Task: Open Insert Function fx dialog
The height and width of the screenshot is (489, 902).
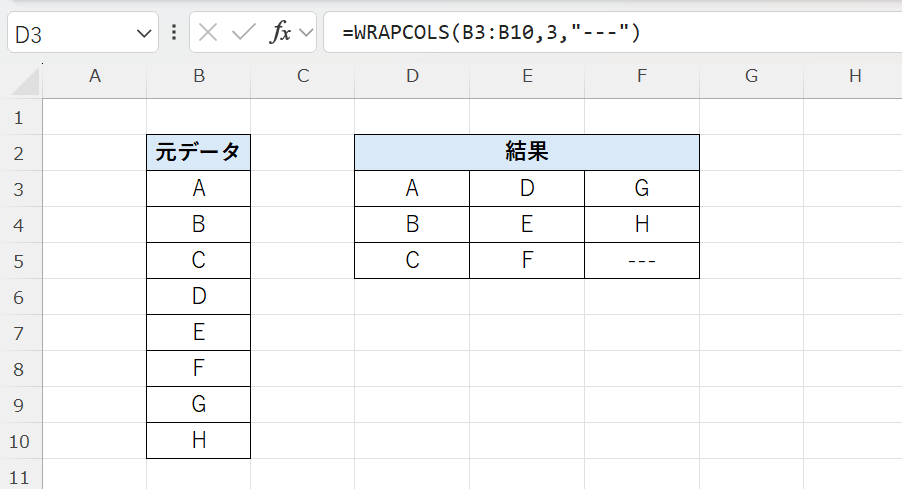Action: 280,33
